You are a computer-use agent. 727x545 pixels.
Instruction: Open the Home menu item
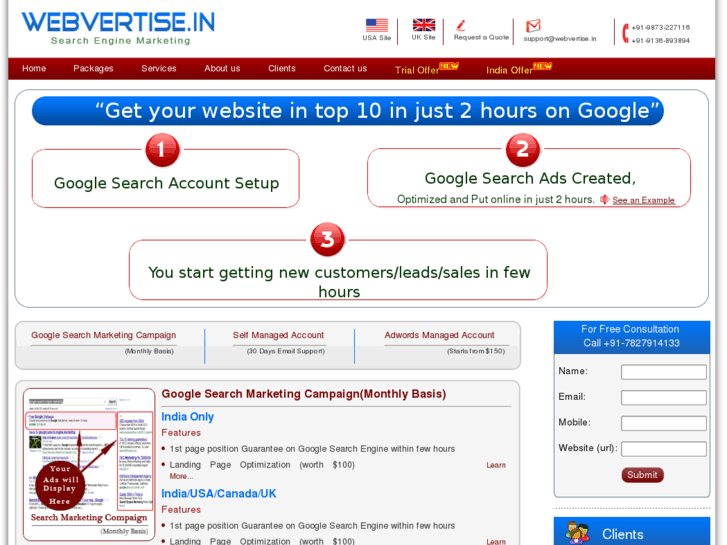[x=34, y=68]
